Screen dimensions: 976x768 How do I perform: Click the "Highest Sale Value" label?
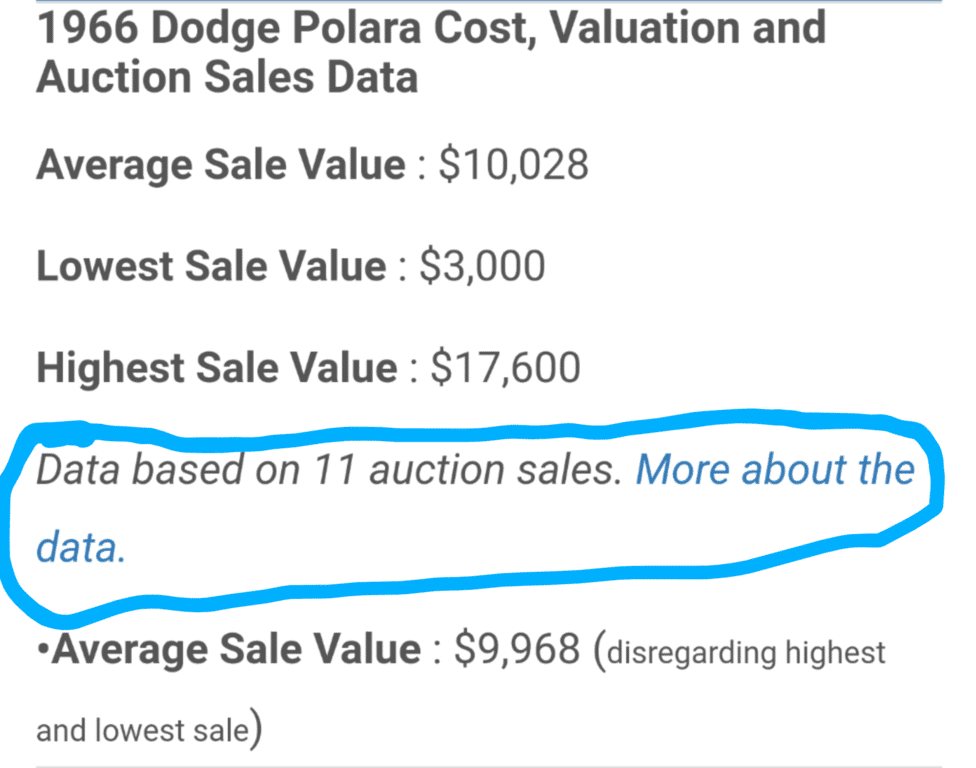pyautogui.click(x=216, y=368)
